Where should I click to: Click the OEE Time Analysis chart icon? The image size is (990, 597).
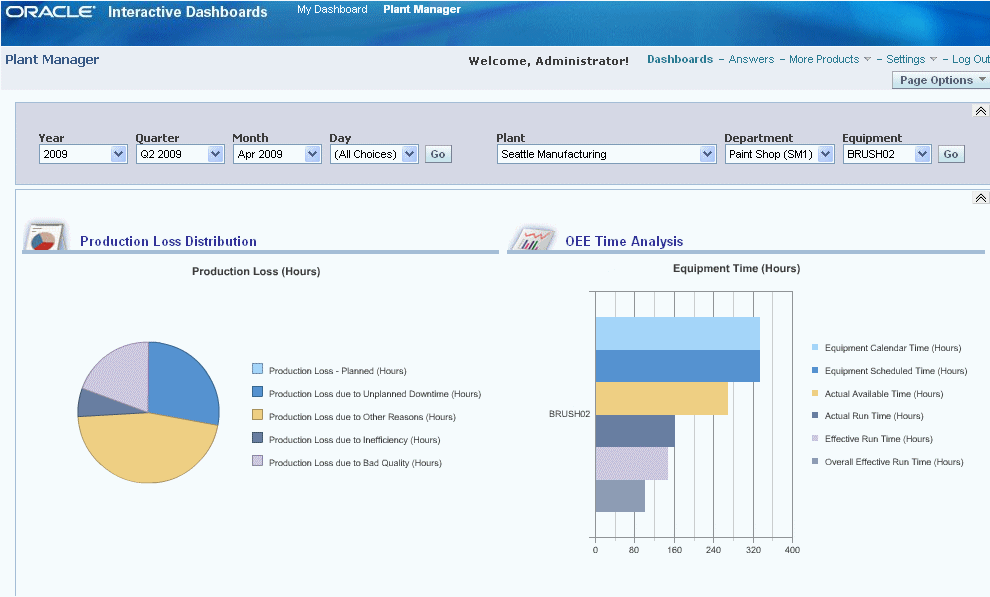pyautogui.click(x=534, y=237)
